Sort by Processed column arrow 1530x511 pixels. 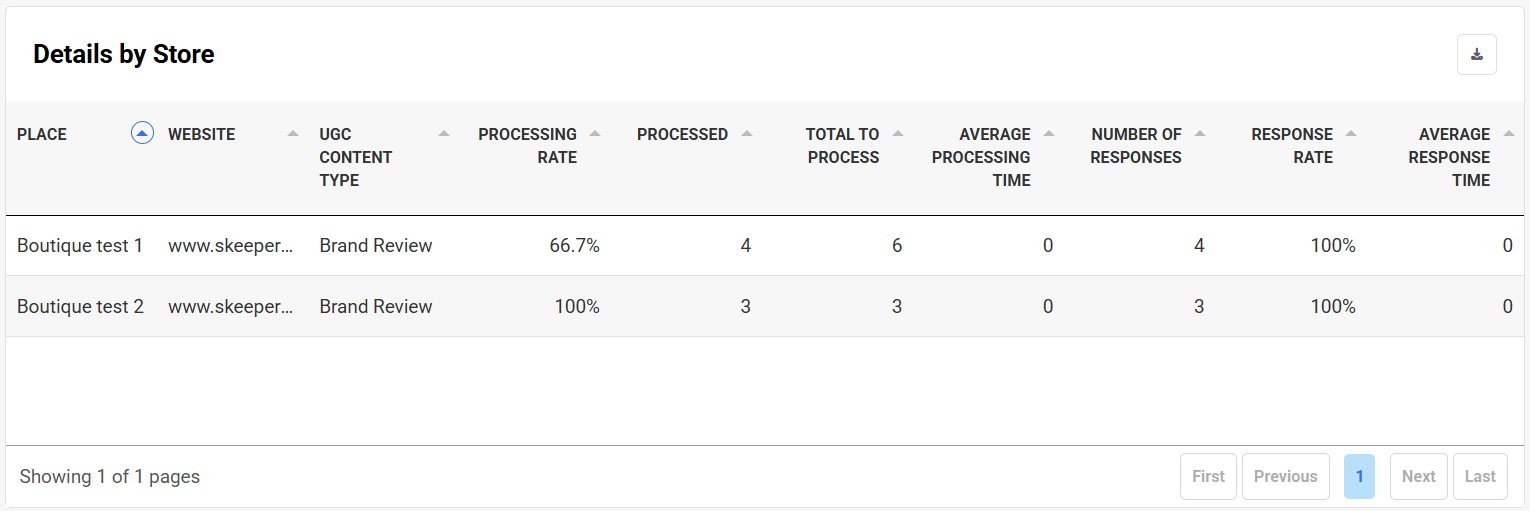click(x=746, y=133)
